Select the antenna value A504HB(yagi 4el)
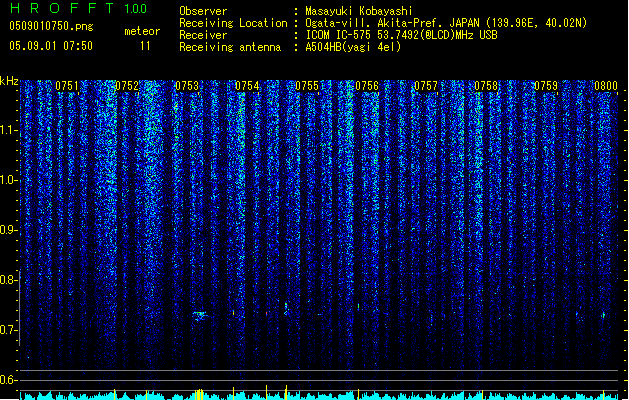Viewport: 629px width, 400px height. (x=353, y=47)
